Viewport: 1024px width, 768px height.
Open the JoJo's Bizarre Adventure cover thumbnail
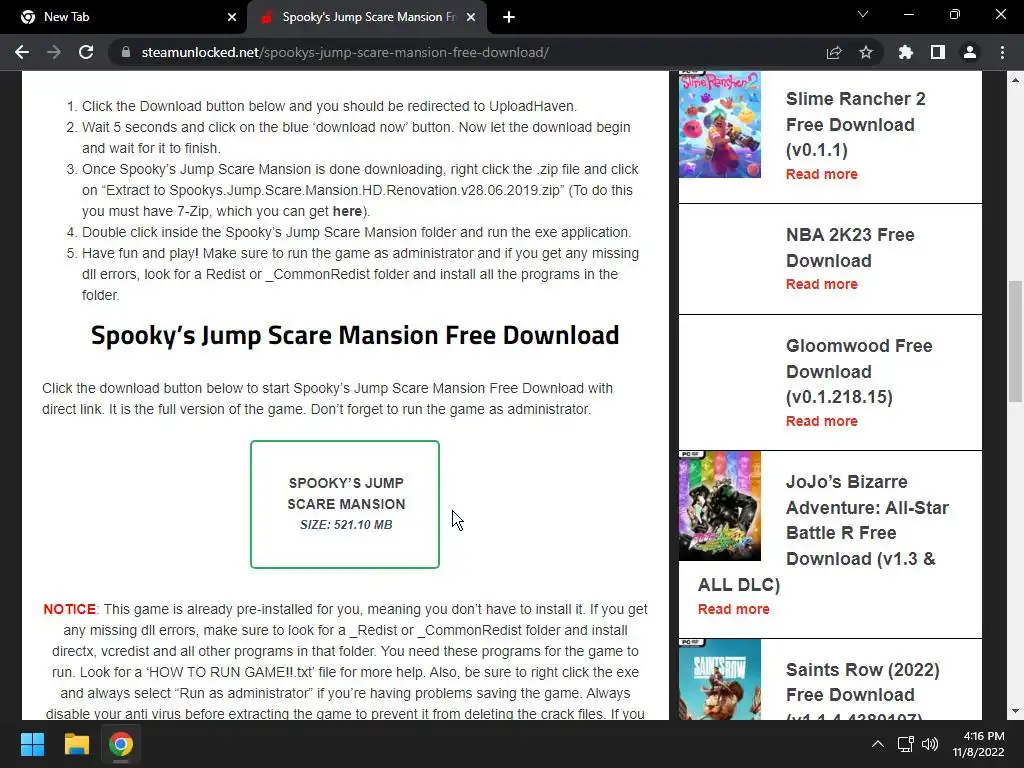point(720,505)
